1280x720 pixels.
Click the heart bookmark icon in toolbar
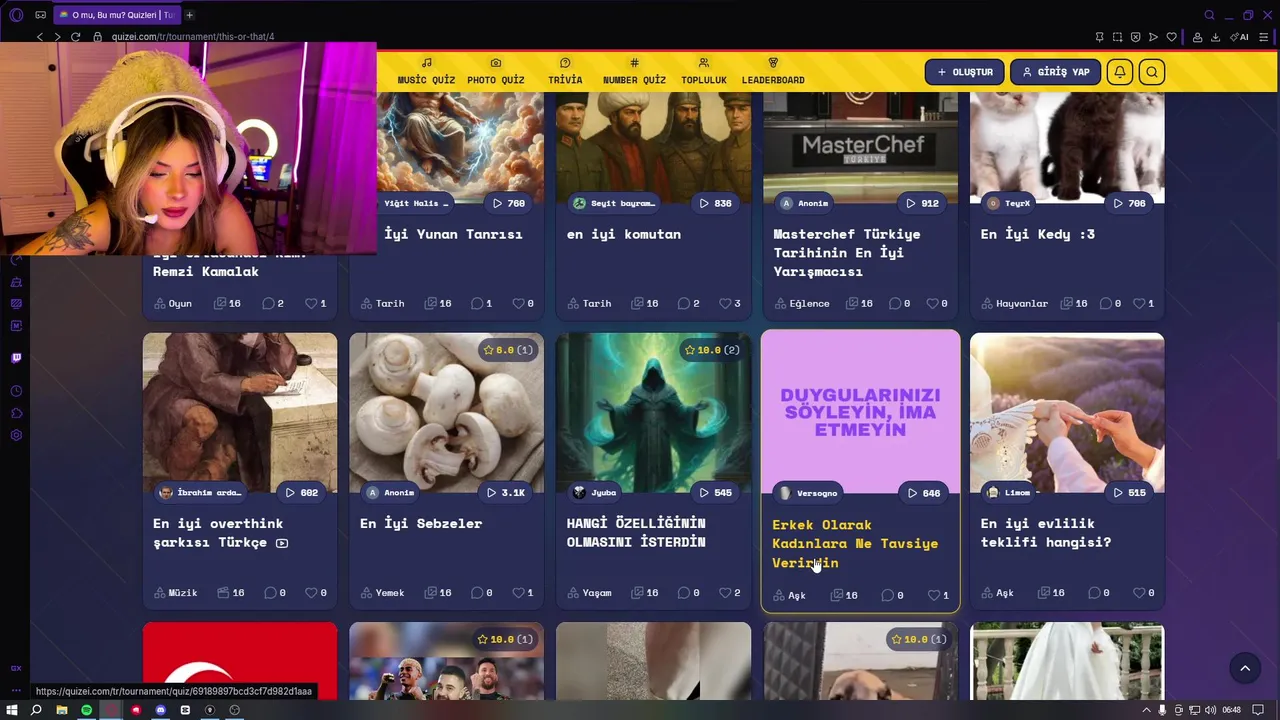tap(1171, 37)
